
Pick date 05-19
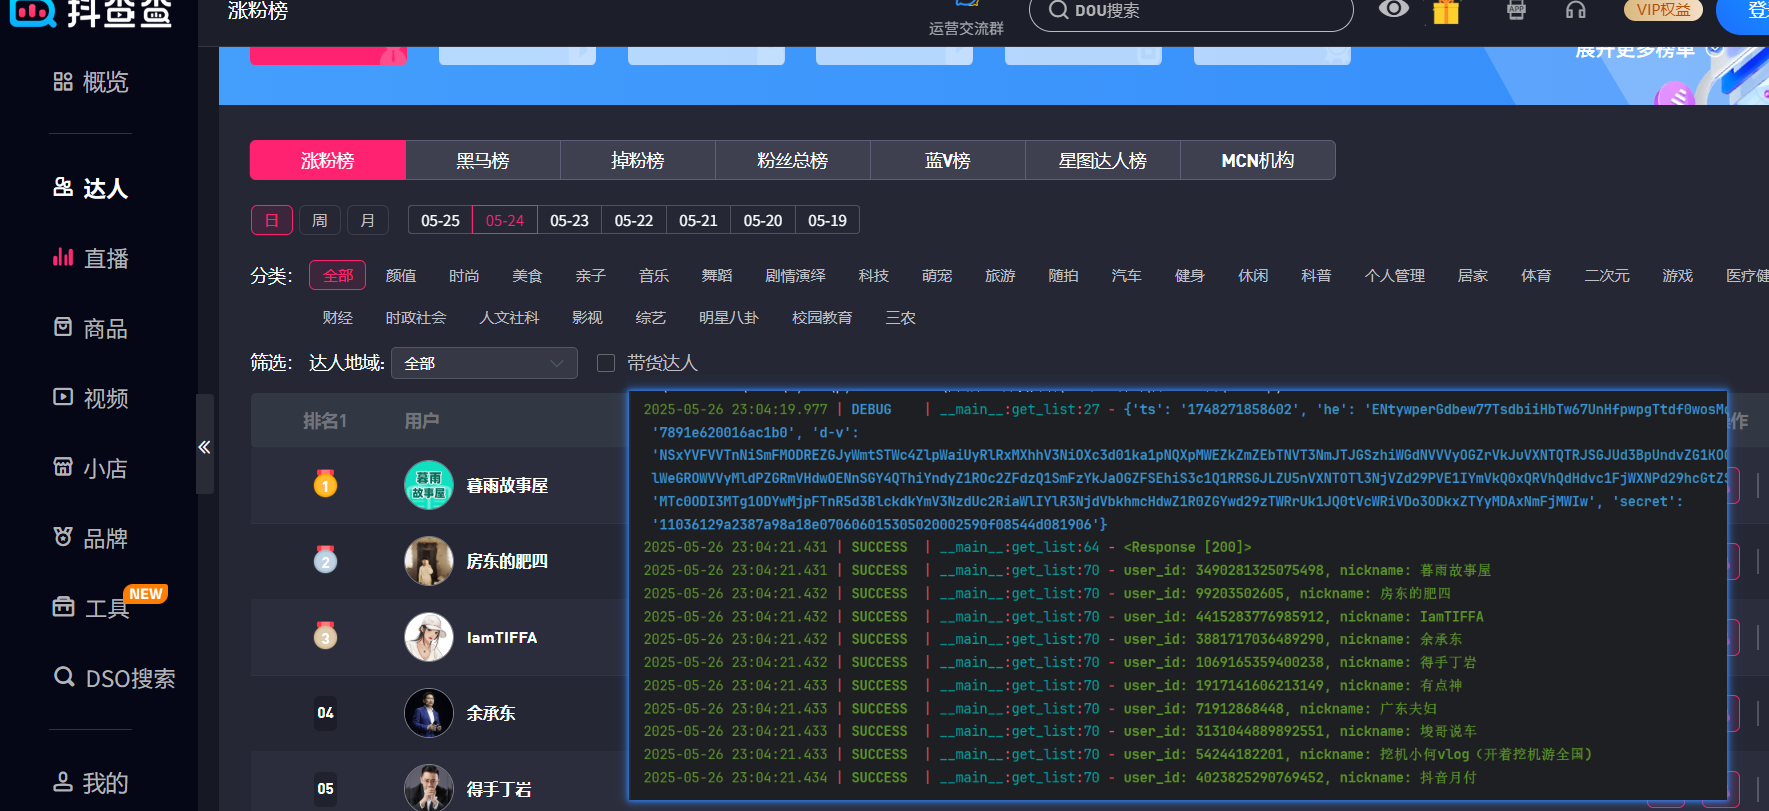[x=827, y=220]
